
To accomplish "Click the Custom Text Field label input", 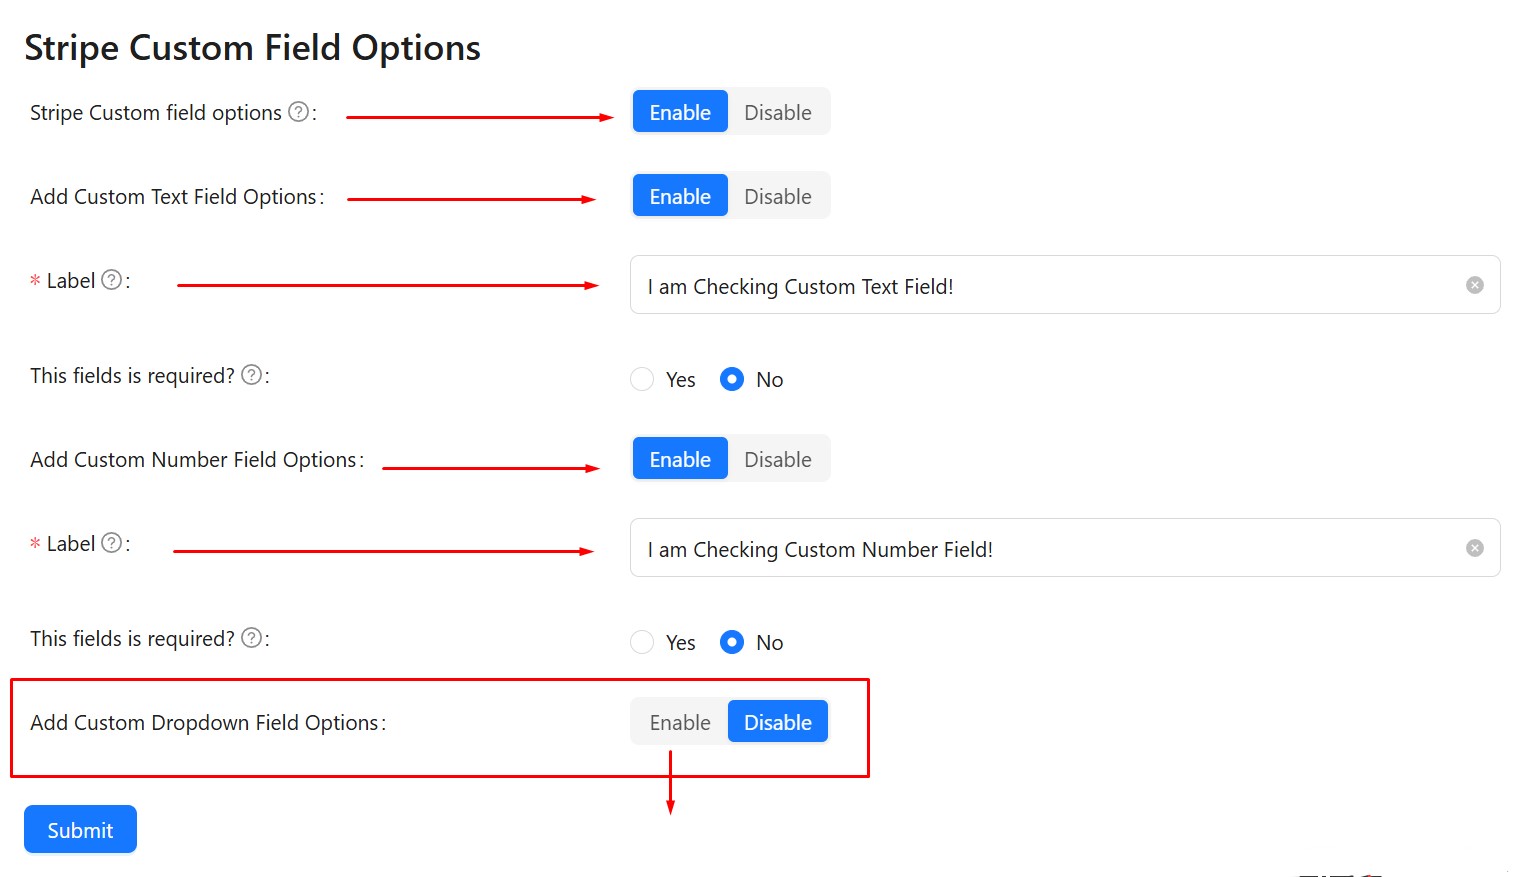I will click(x=1050, y=286).
